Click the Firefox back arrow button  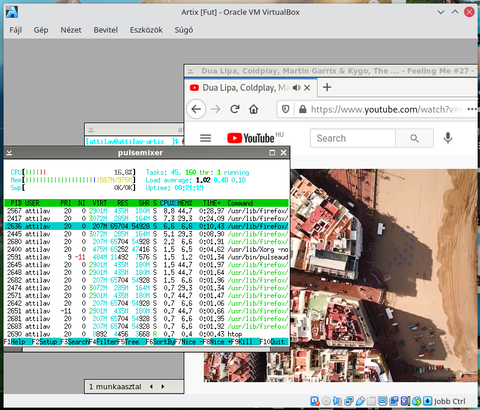pos(196,109)
